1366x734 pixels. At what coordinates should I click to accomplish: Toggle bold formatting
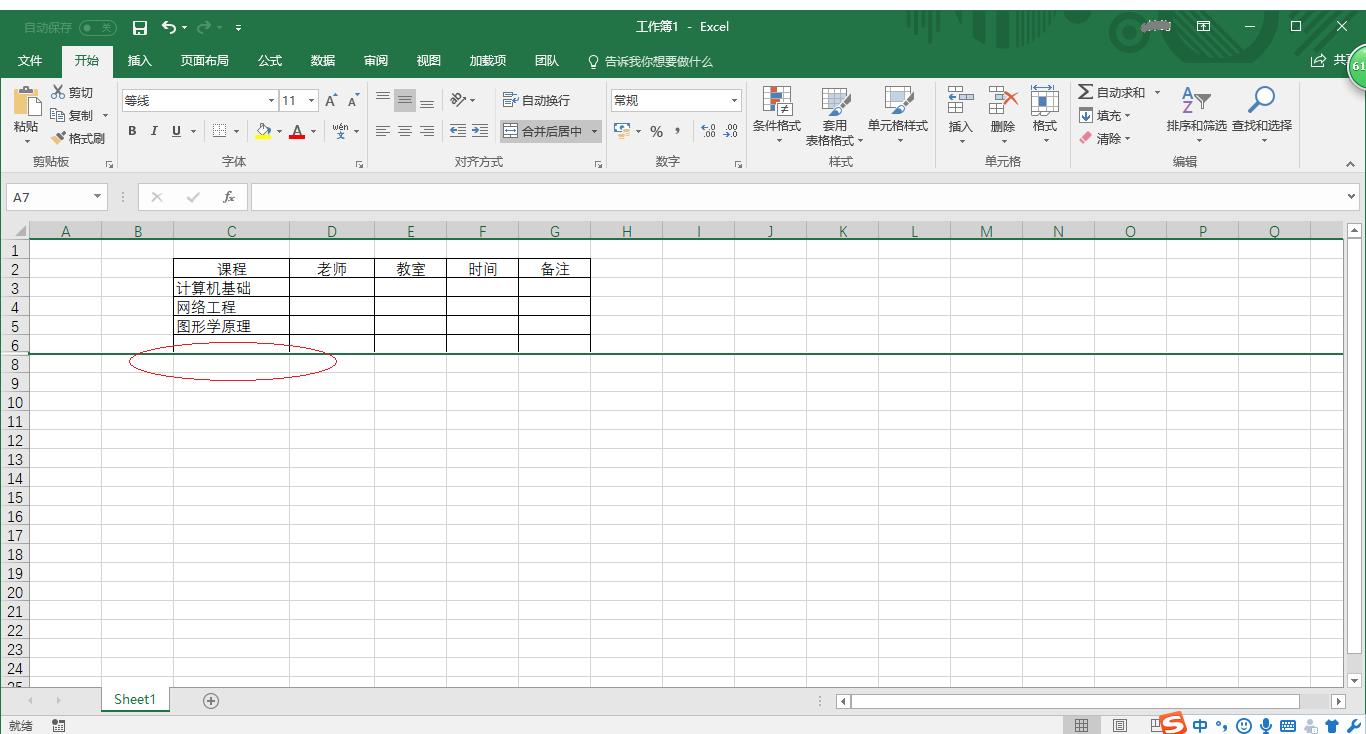coord(131,130)
